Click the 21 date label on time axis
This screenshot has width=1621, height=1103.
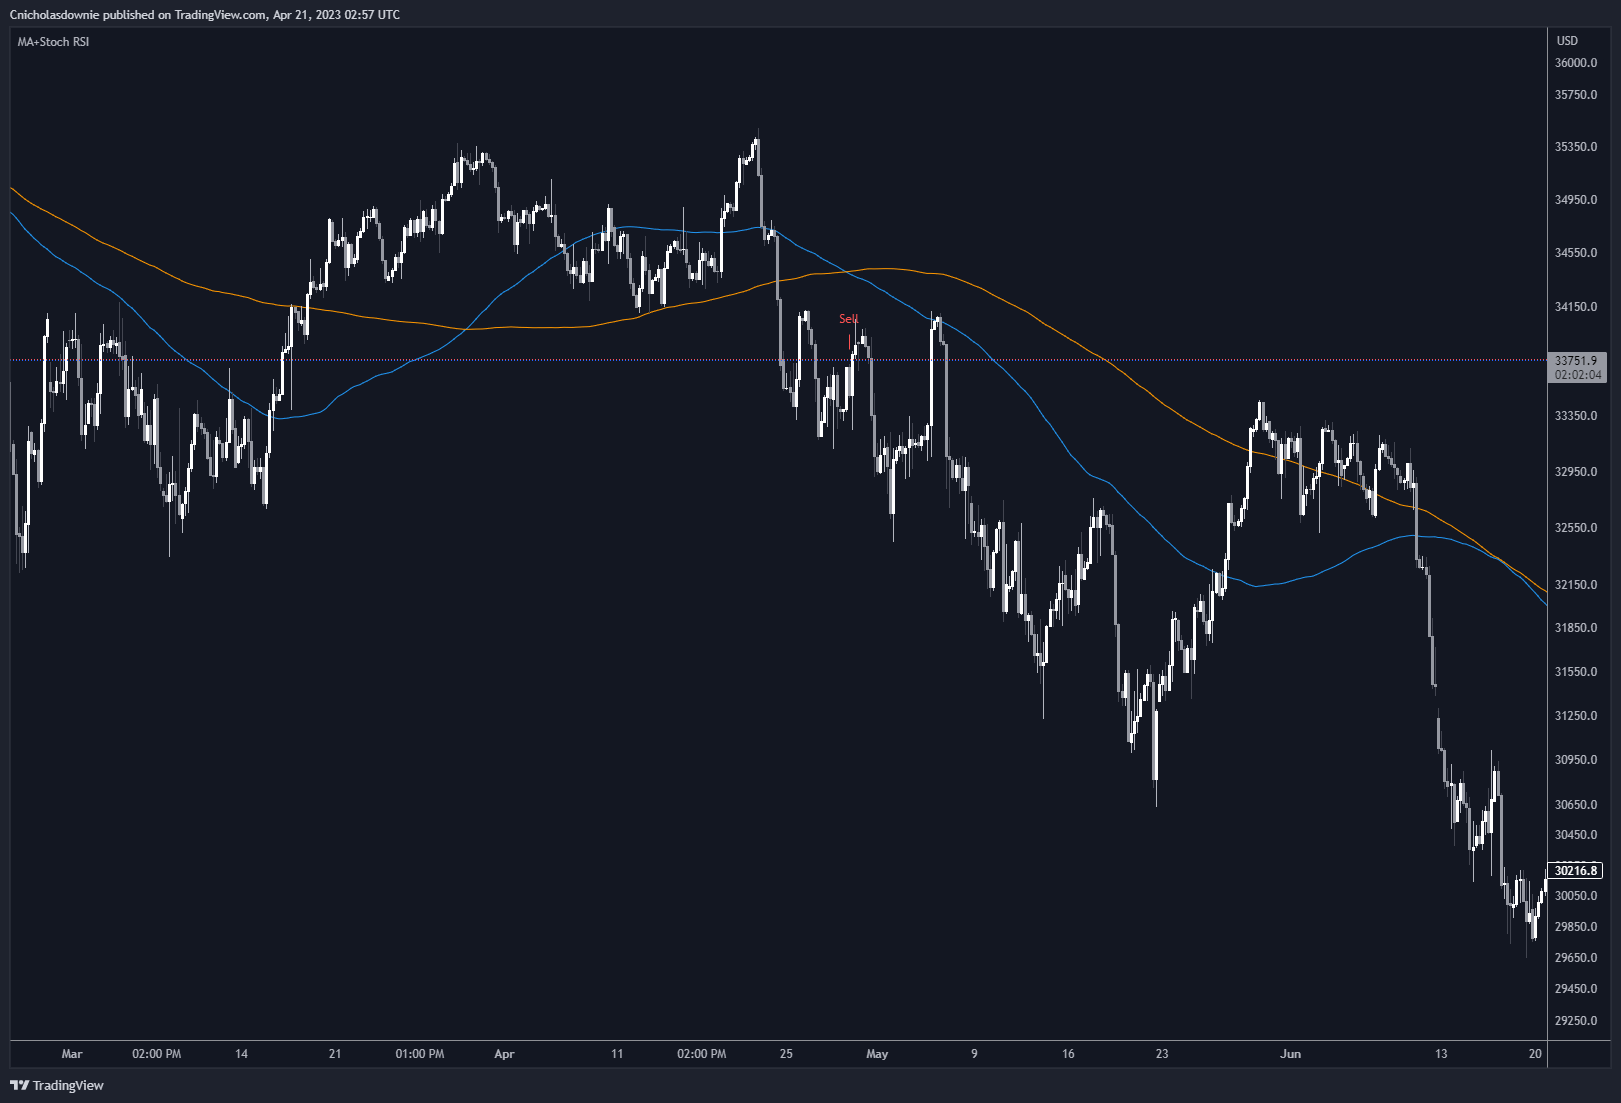tap(335, 1054)
